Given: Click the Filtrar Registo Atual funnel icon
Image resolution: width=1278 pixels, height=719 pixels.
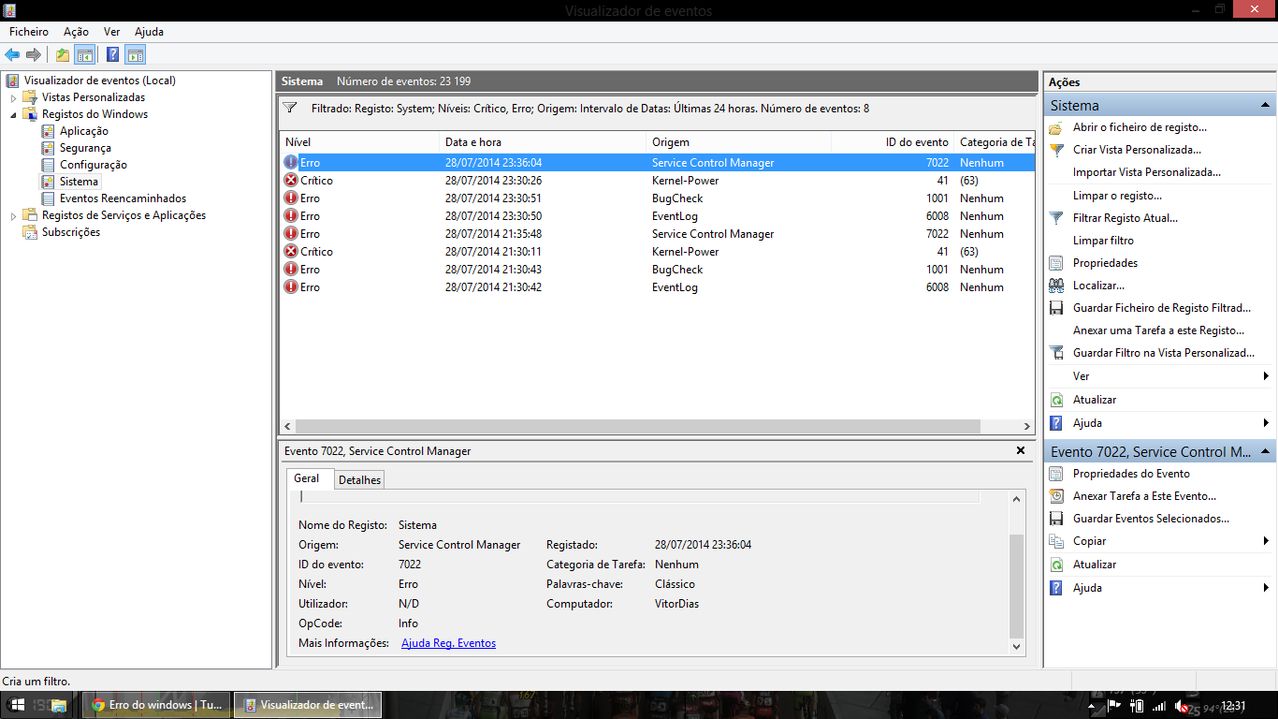Looking at the screenshot, I should click(1056, 218).
